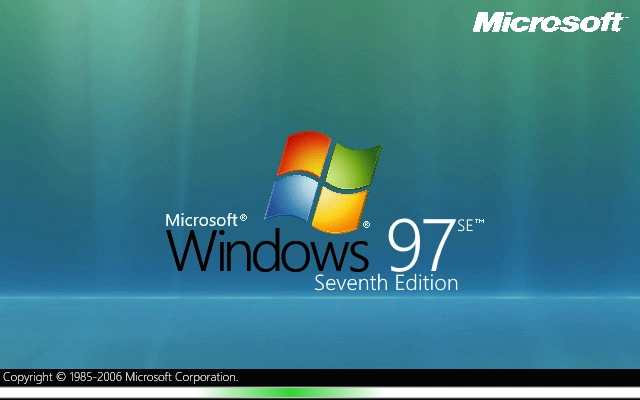This screenshot has height=400, width=640.
Task: Click the four-color Windows flag logo
Action: [323, 181]
